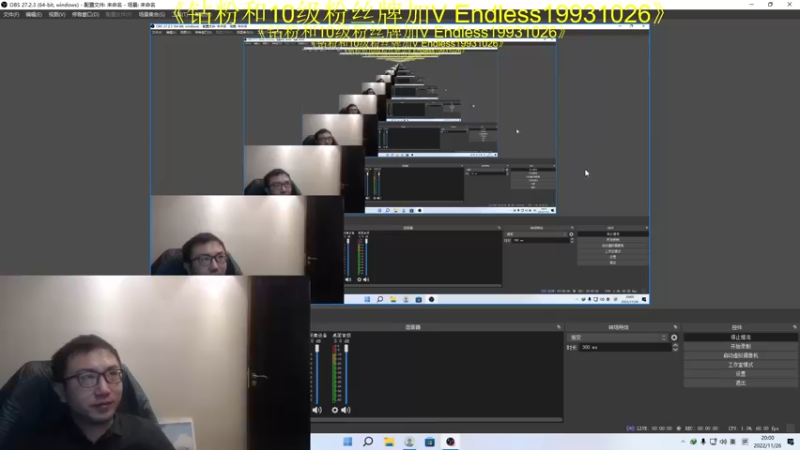This screenshot has height=450, width=800.
Task: Undock the scene transitions panel pop-out icon
Action: (x=676, y=327)
